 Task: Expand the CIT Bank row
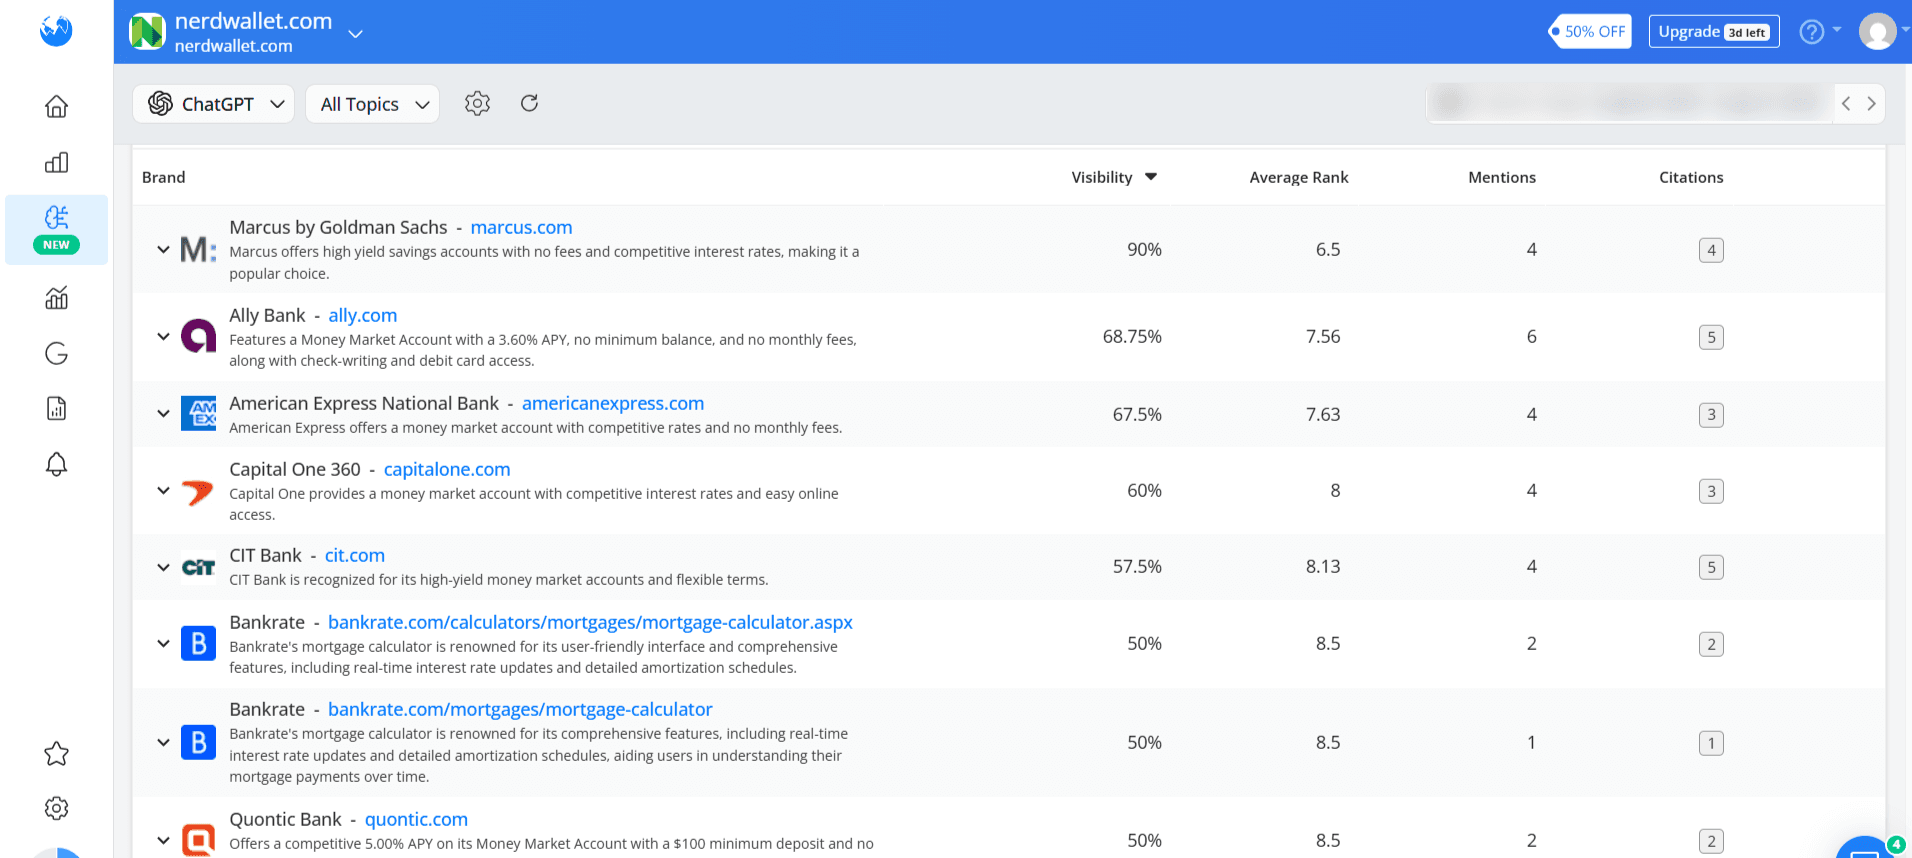click(163, 567)
